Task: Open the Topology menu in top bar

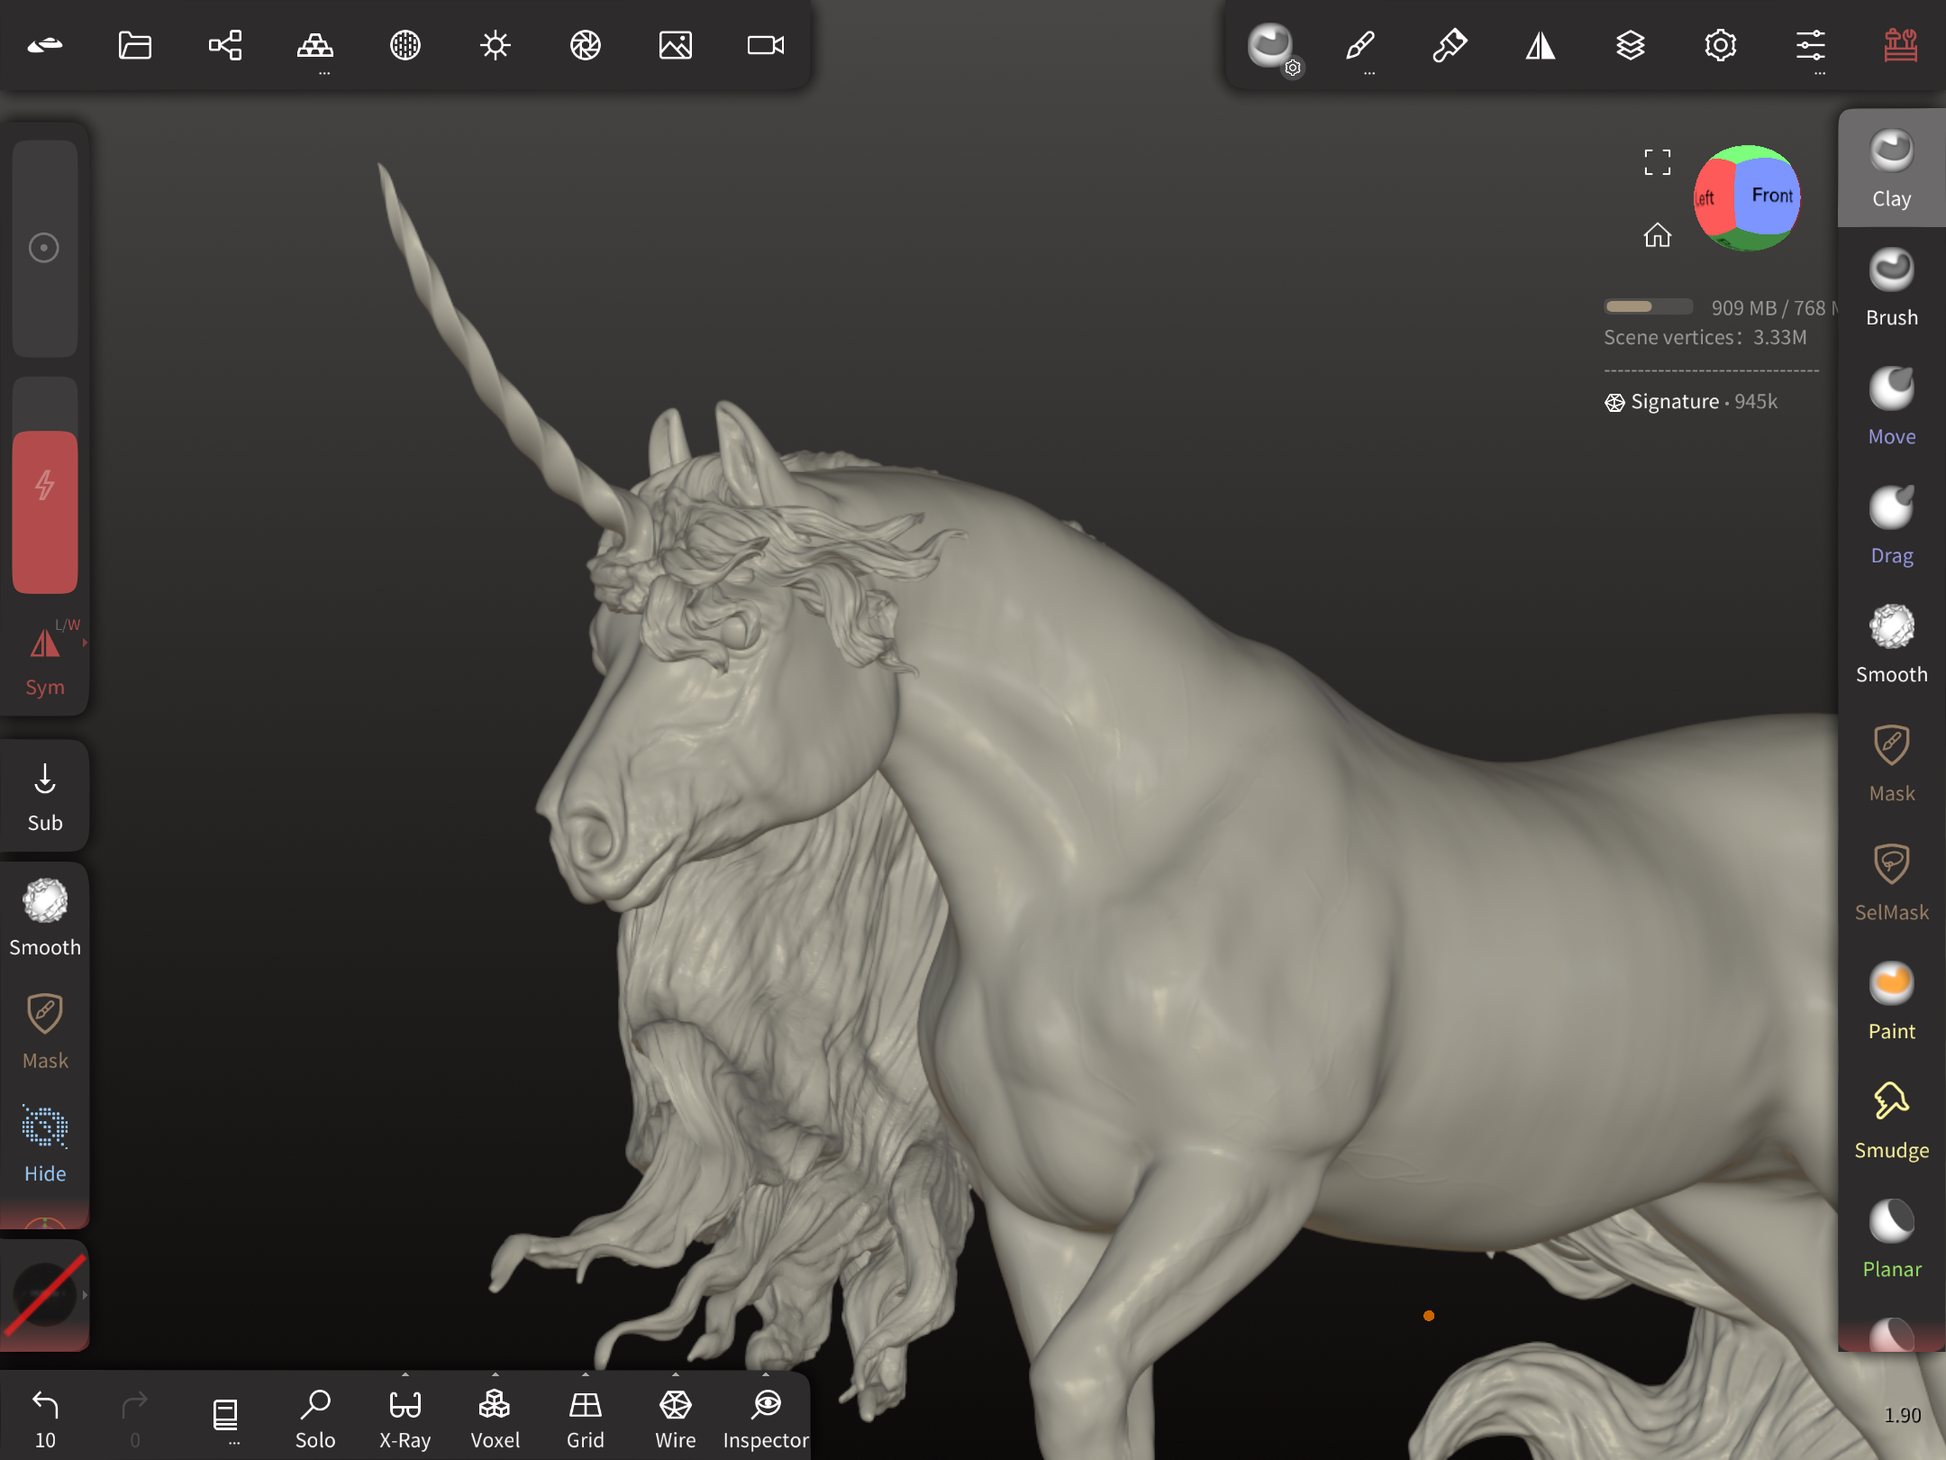Action: 315,45
